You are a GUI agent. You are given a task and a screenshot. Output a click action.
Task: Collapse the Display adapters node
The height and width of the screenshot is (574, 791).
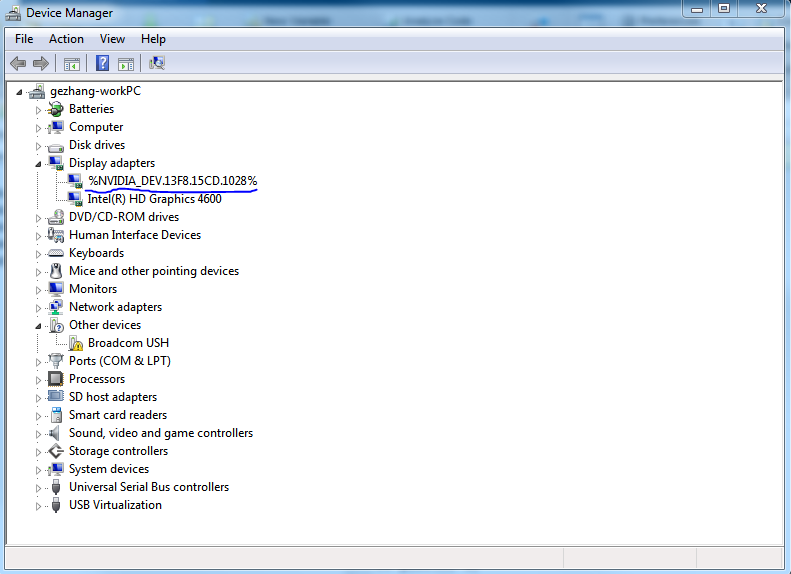tap(38, 164)
